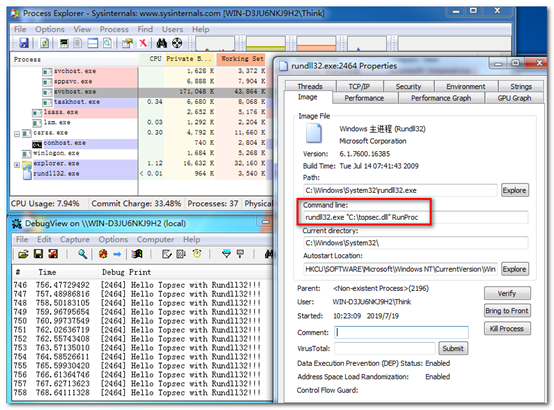This screenshot has width=554, height=410.
Task: Click the red X Kill Process toolbar icon
Action: tap(143, 43)
